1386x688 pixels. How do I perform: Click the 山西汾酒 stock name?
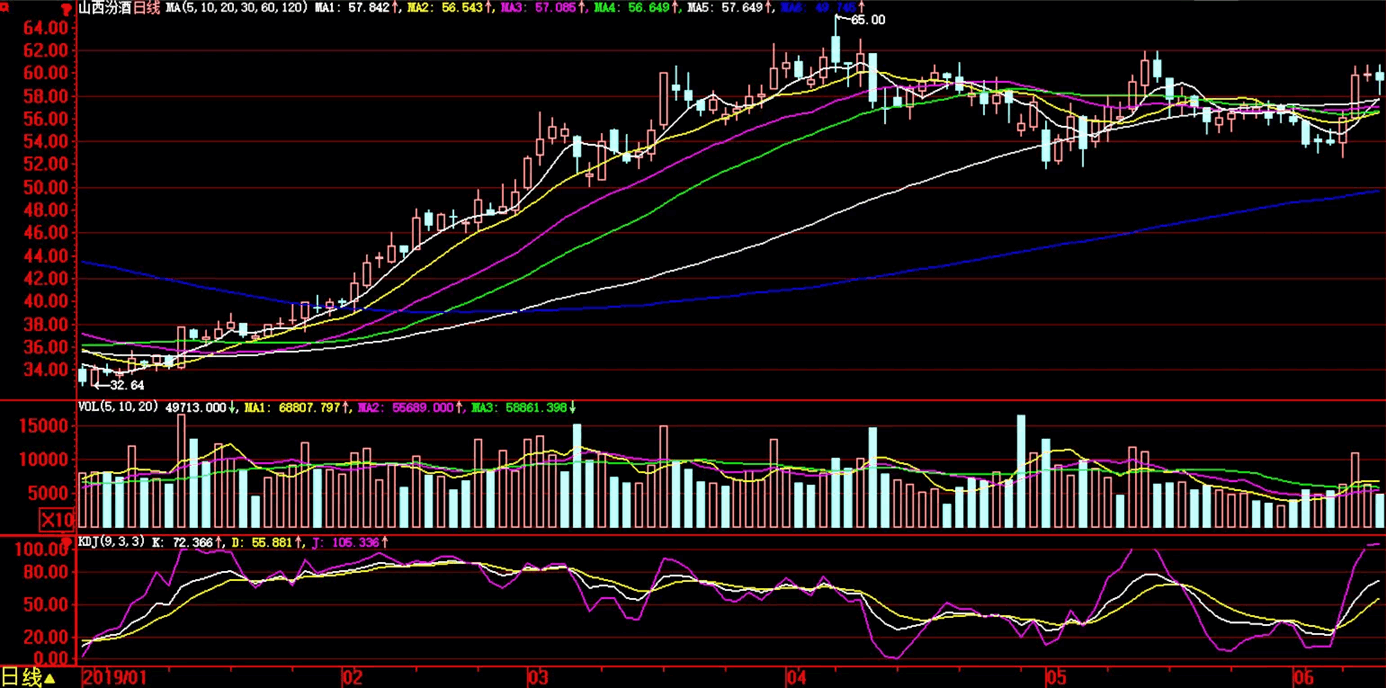[105, 8]
